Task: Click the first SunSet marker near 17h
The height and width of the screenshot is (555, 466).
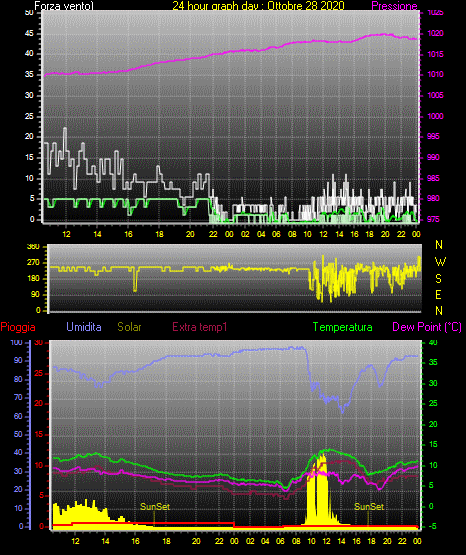Action: click(155, 507)
